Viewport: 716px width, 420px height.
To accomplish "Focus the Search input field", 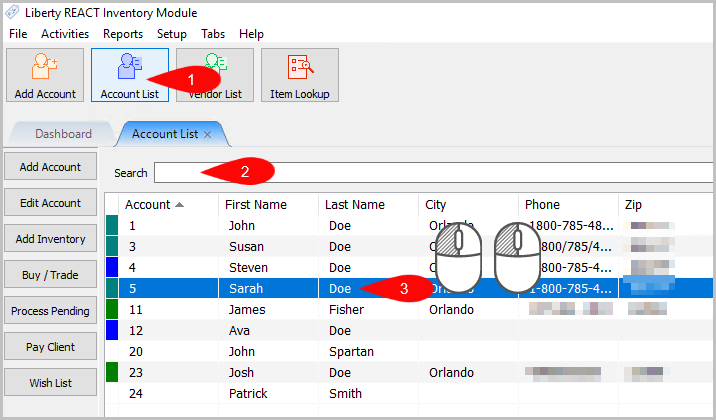I will (433, 173).
